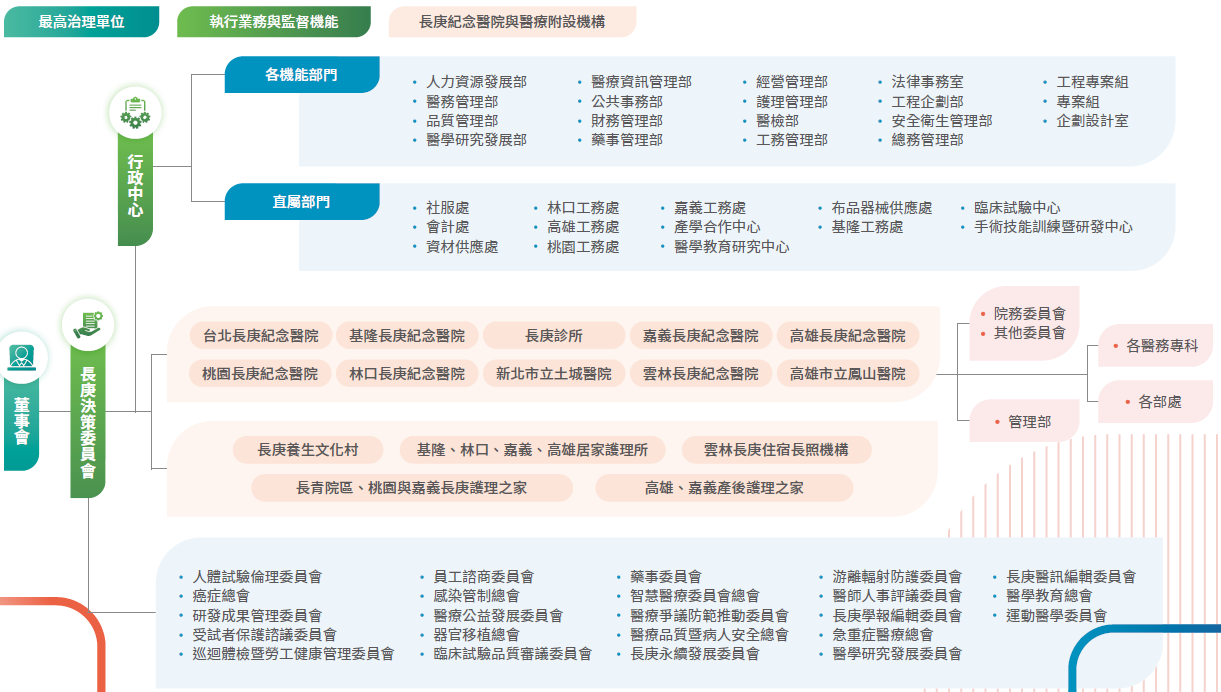Click the 董事會 teal vertical box
Viewport: 1221px width, 692px height.
coord(22,426)
